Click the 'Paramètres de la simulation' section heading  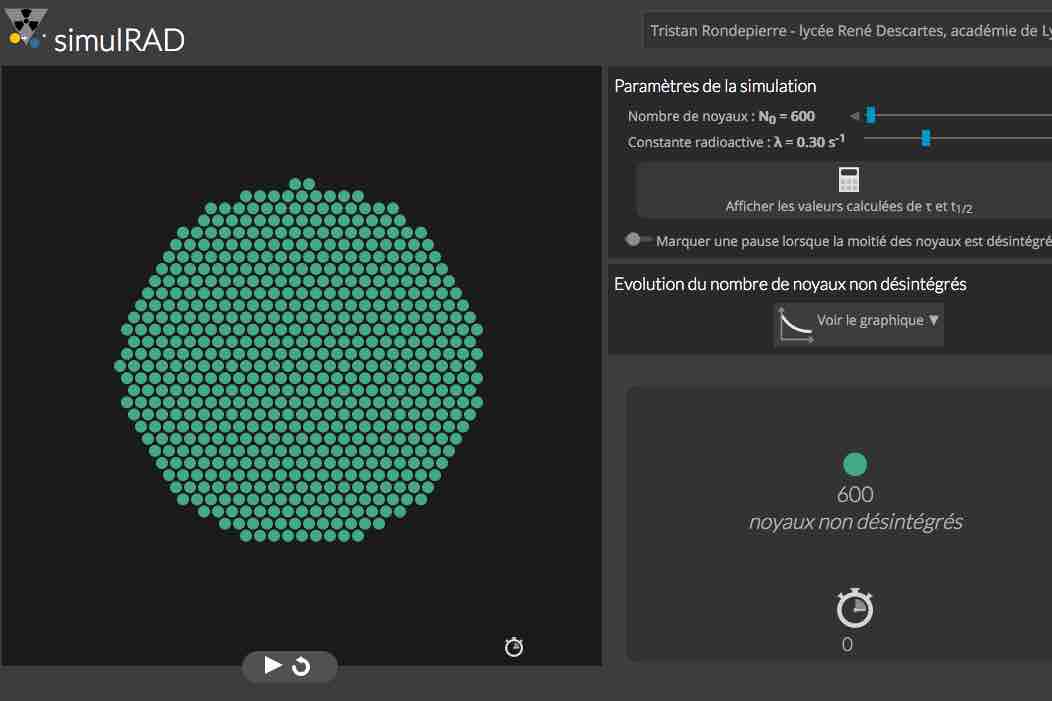click(x=715, y=86)
